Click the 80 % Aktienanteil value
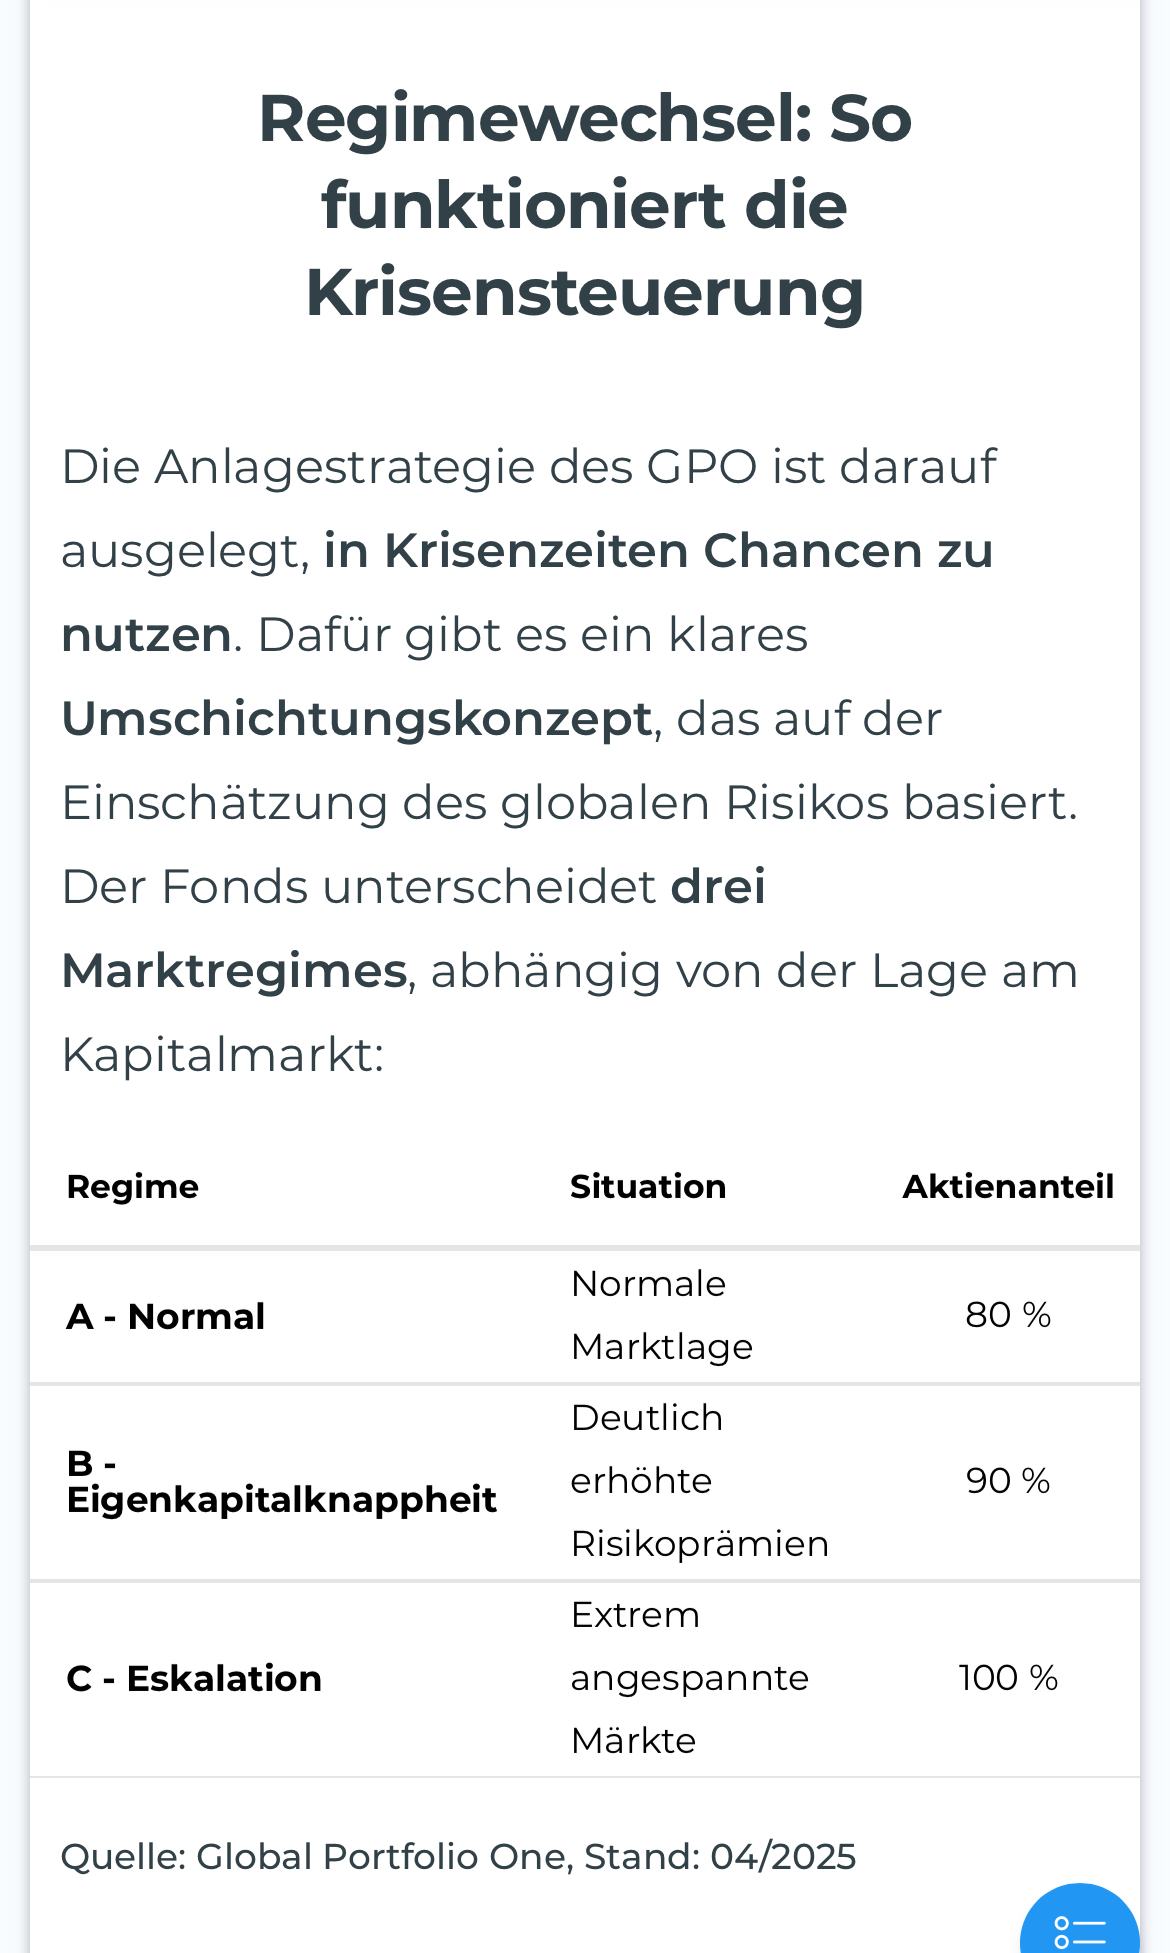Screen dimensions: 1170x1953 point(1008,1315)
